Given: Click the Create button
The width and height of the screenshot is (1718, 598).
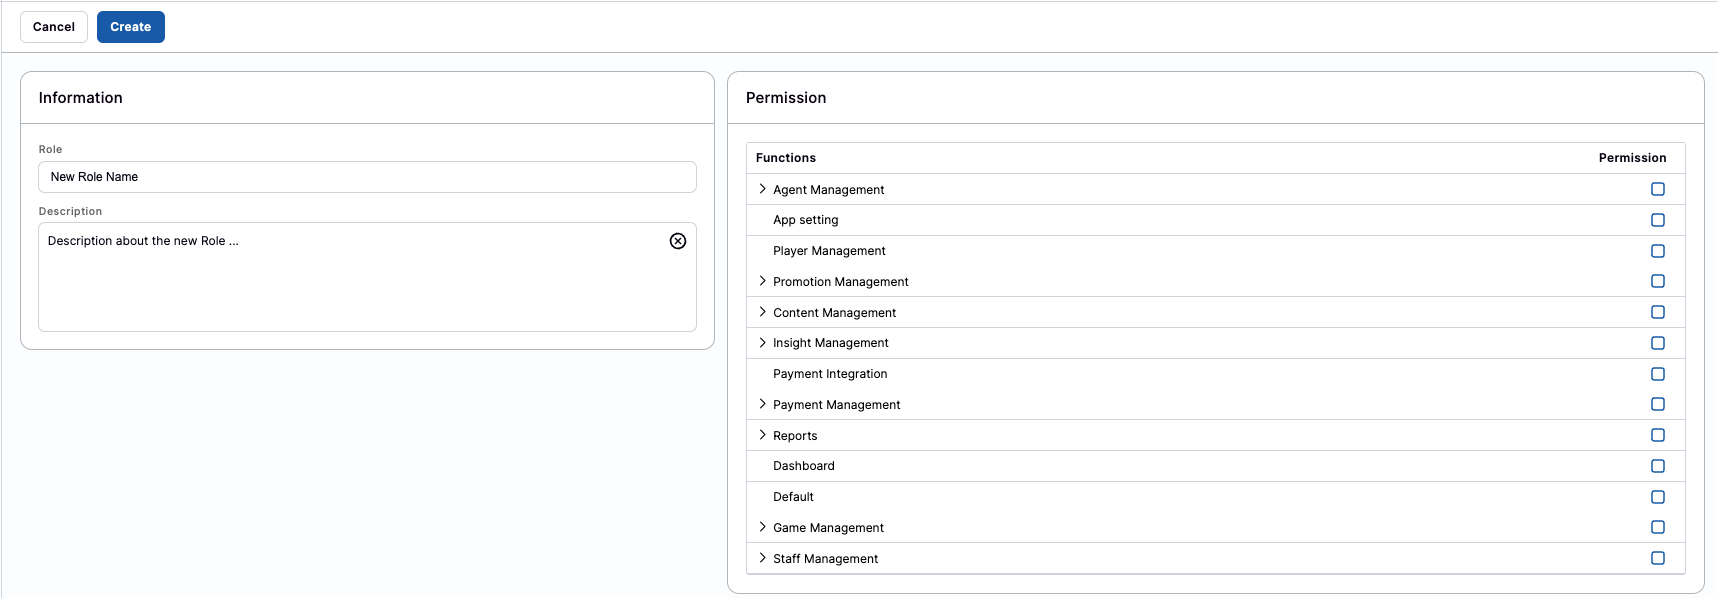Looking at the screenshot, I should pyautogui.click(x=131, y=27).
